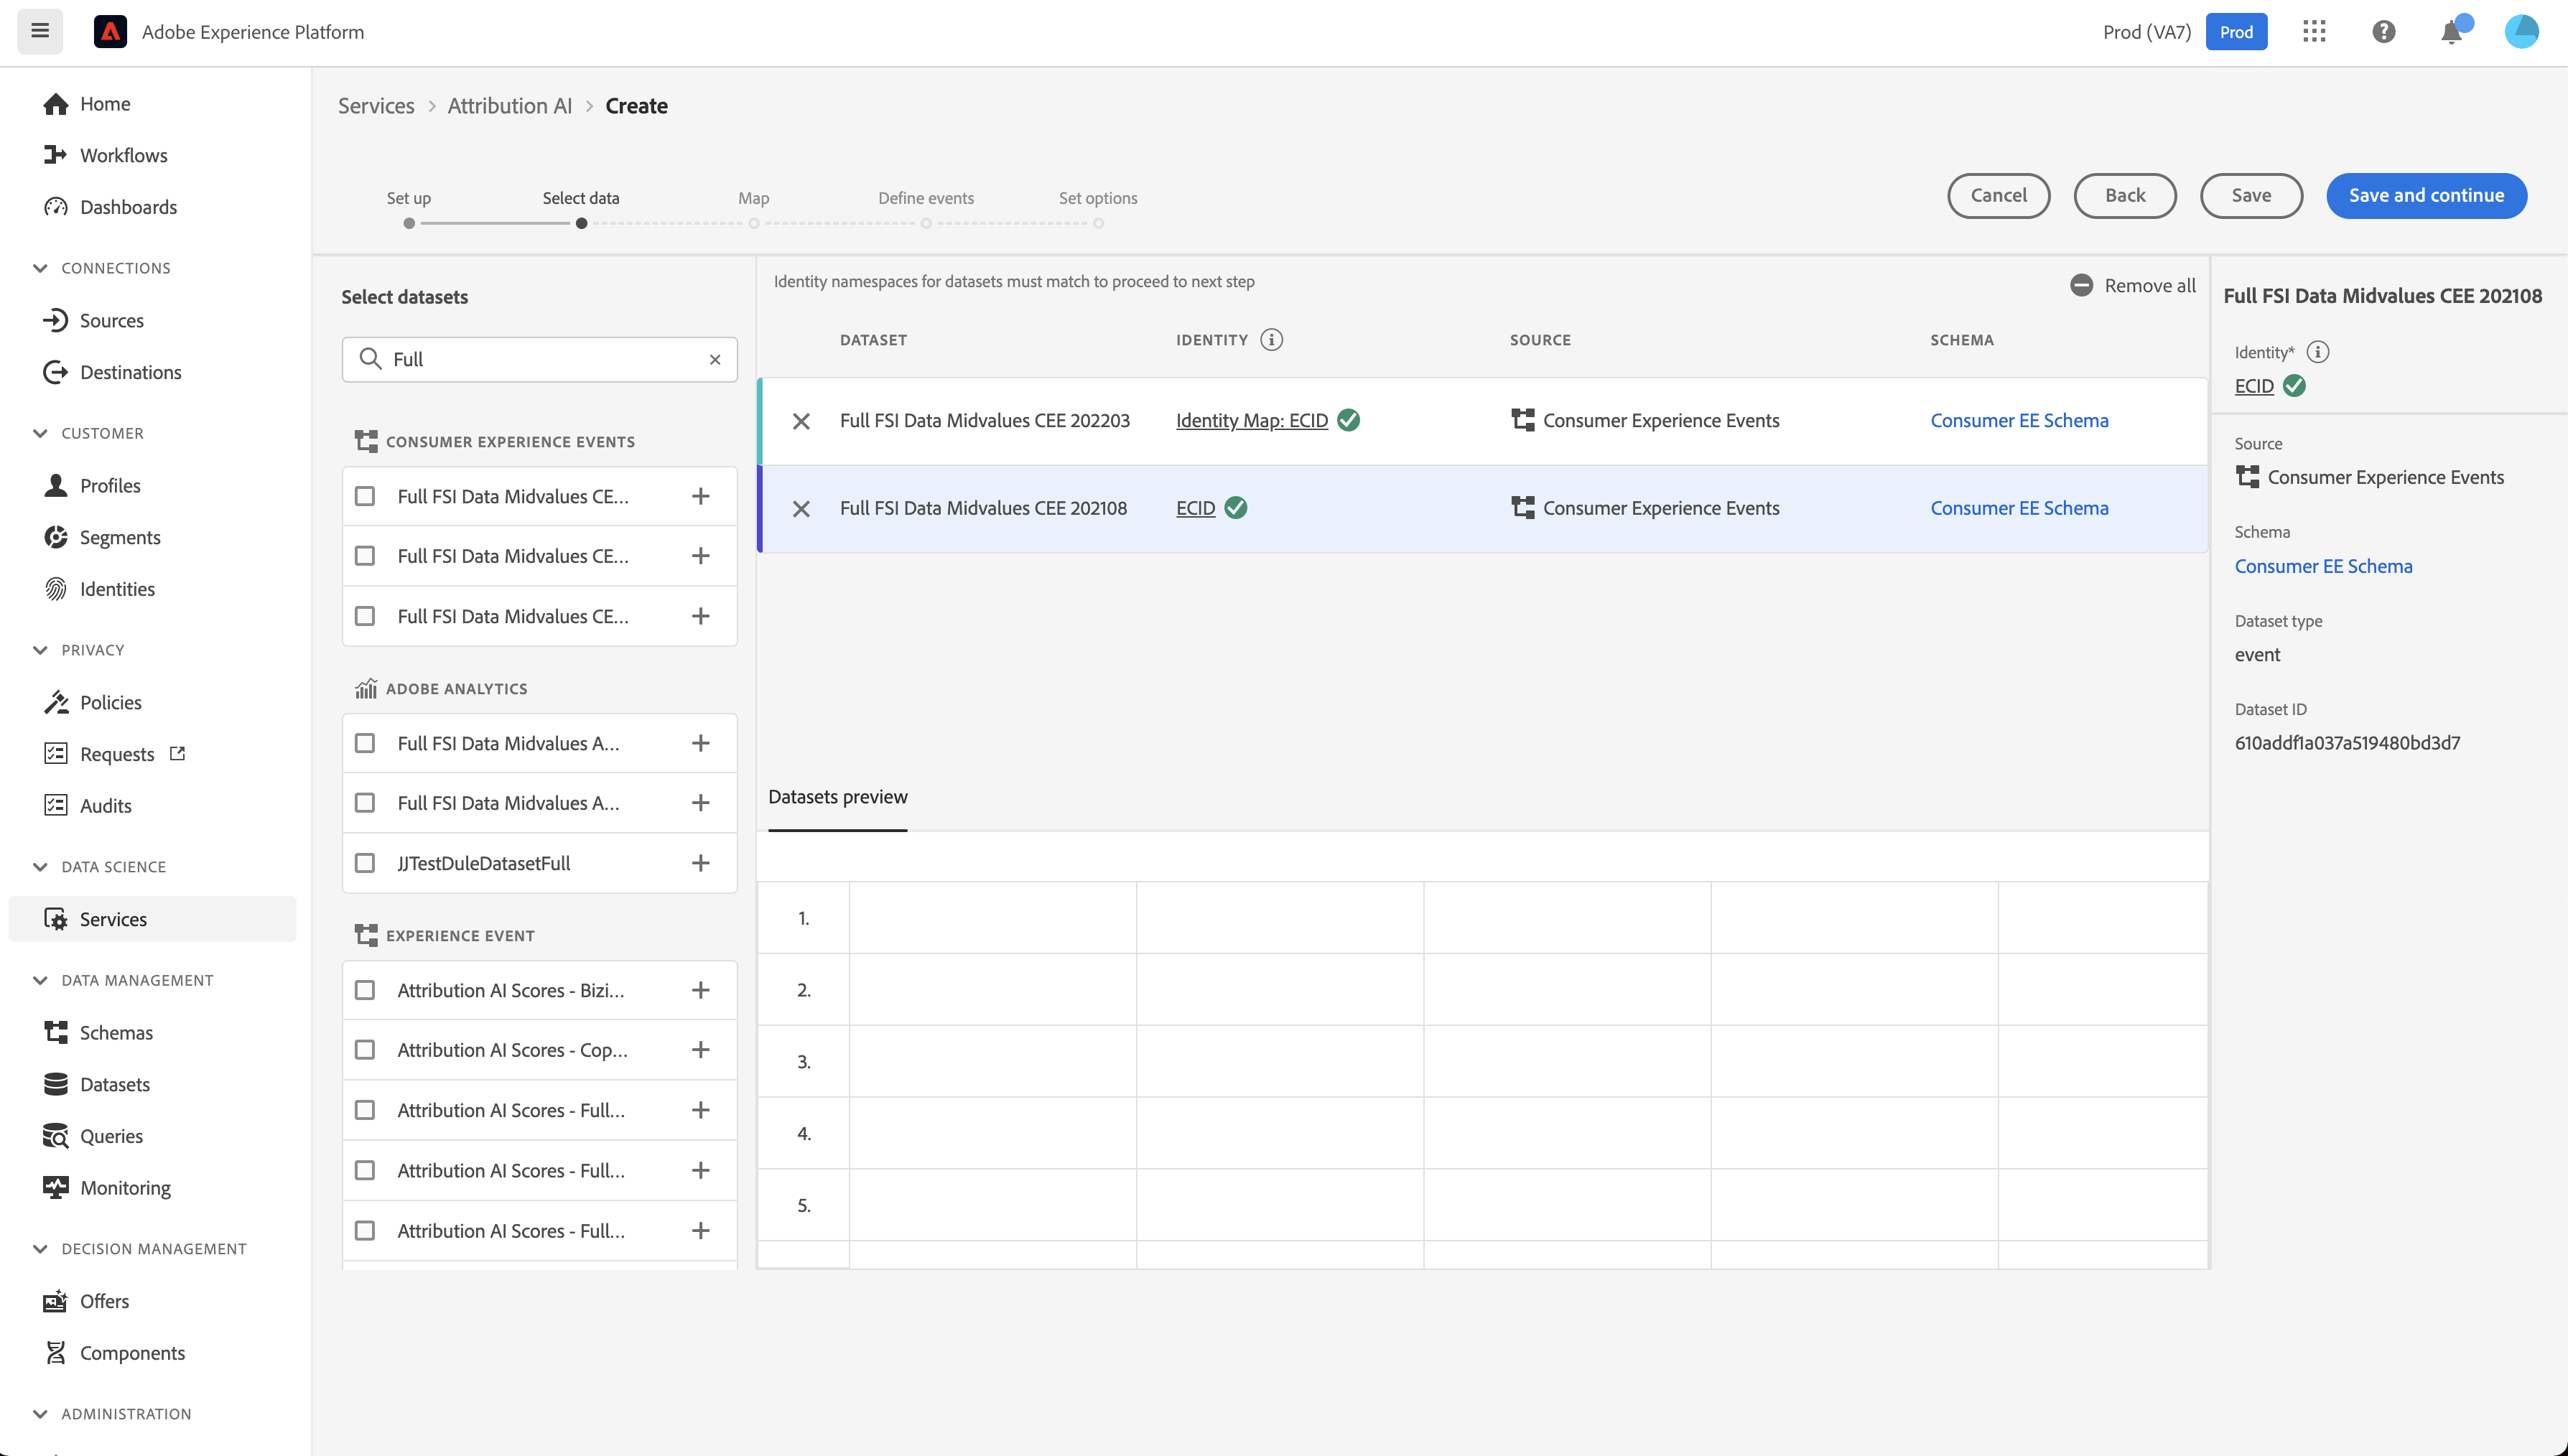Check the JJTestDuleDatasetFull checkbox
The width and height of the screenshot is (2568, 1456).
pyautogui.click(x=365, y=863)
